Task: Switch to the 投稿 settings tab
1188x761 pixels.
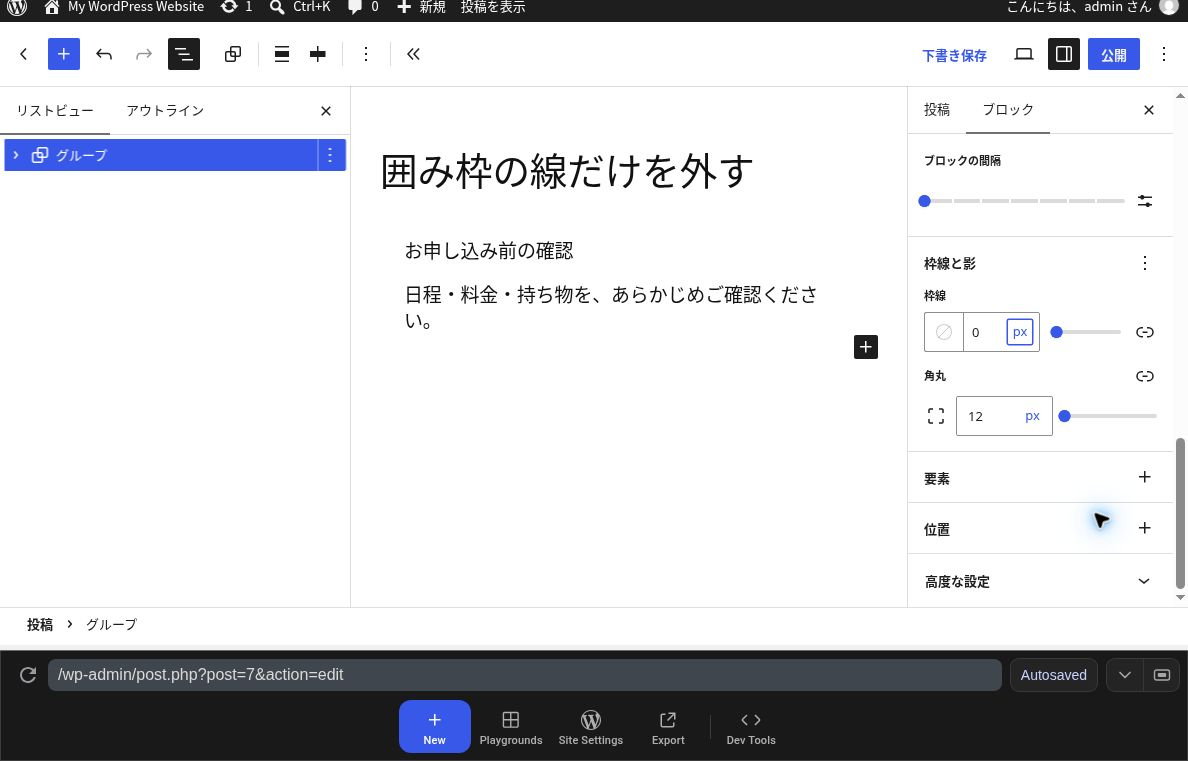Action: tap(936, 110)
